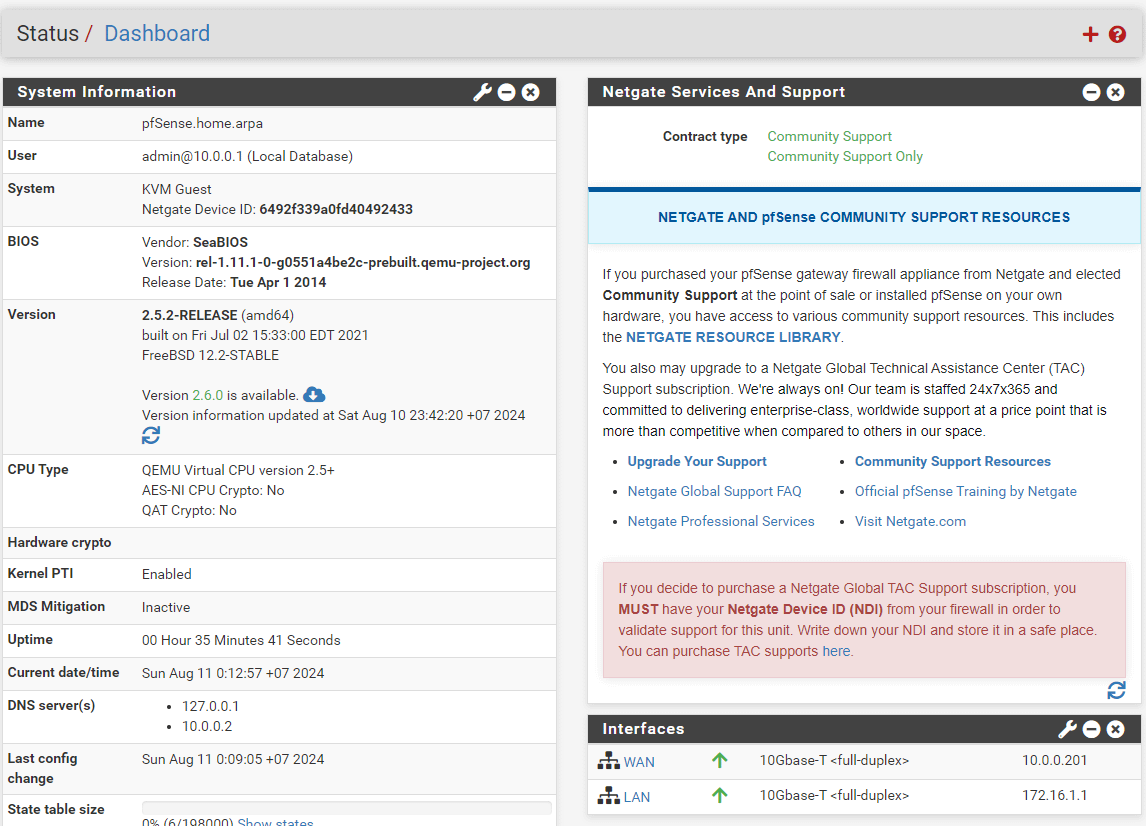Click the System Information widget title
The height and width of the screenshot is (826, 1146).
(x=96, y=92)
